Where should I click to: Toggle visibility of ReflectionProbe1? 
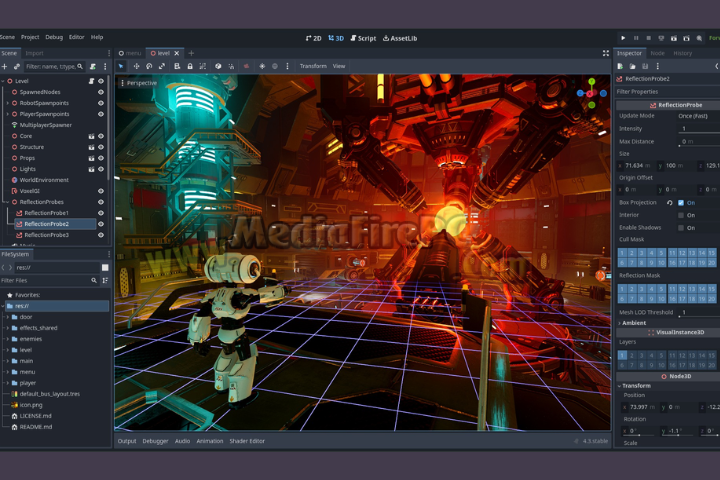[101, 213]
